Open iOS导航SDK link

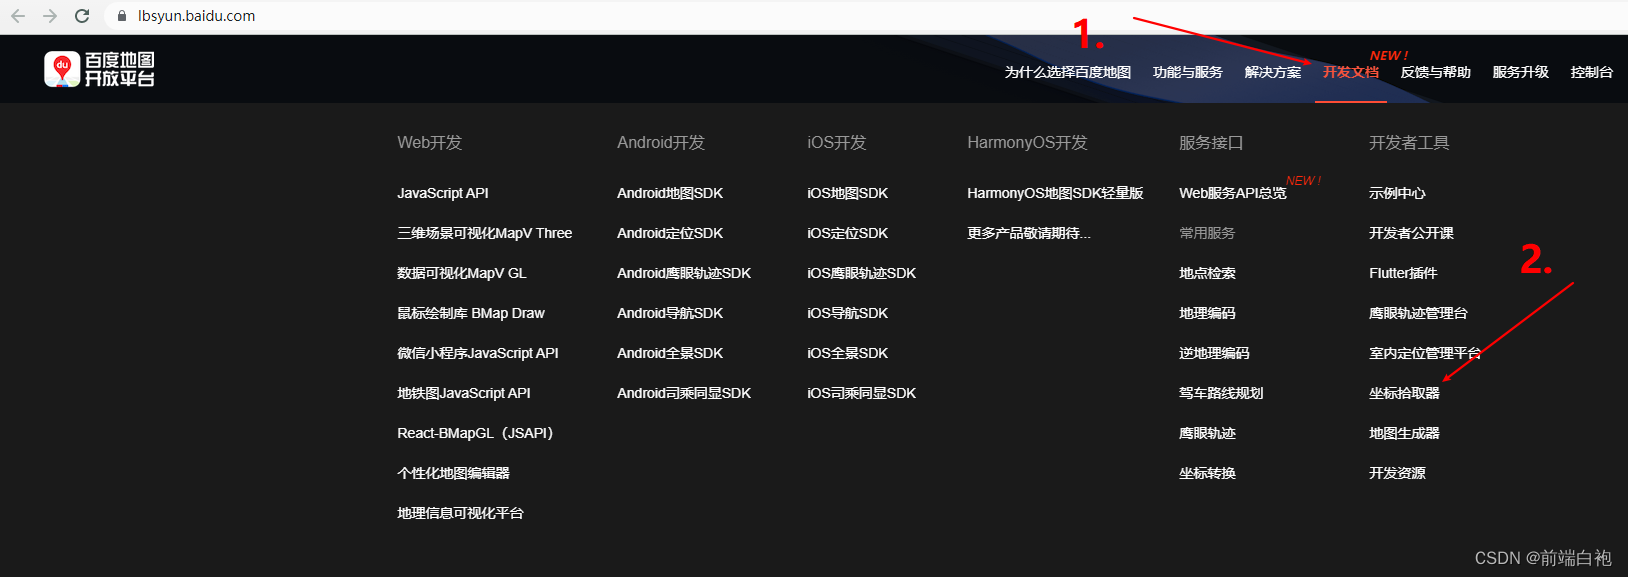click(848, 313)
